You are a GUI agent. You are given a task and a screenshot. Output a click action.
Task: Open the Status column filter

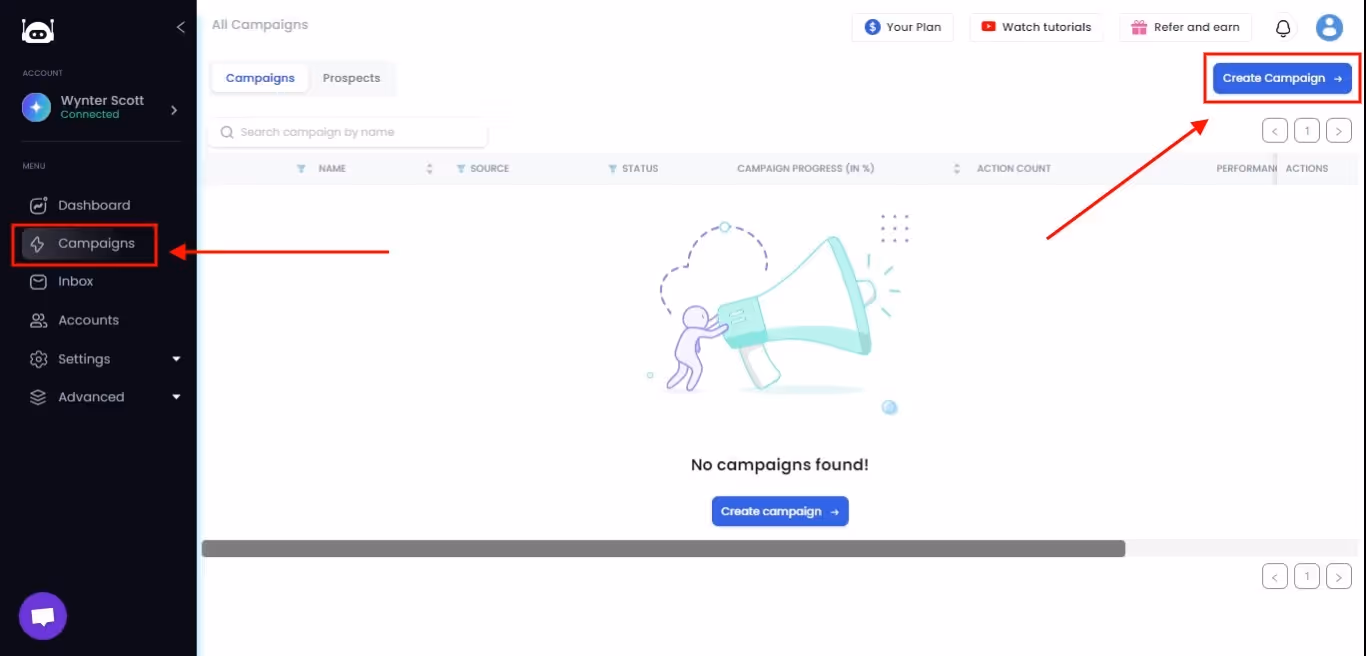click(611, 168)
